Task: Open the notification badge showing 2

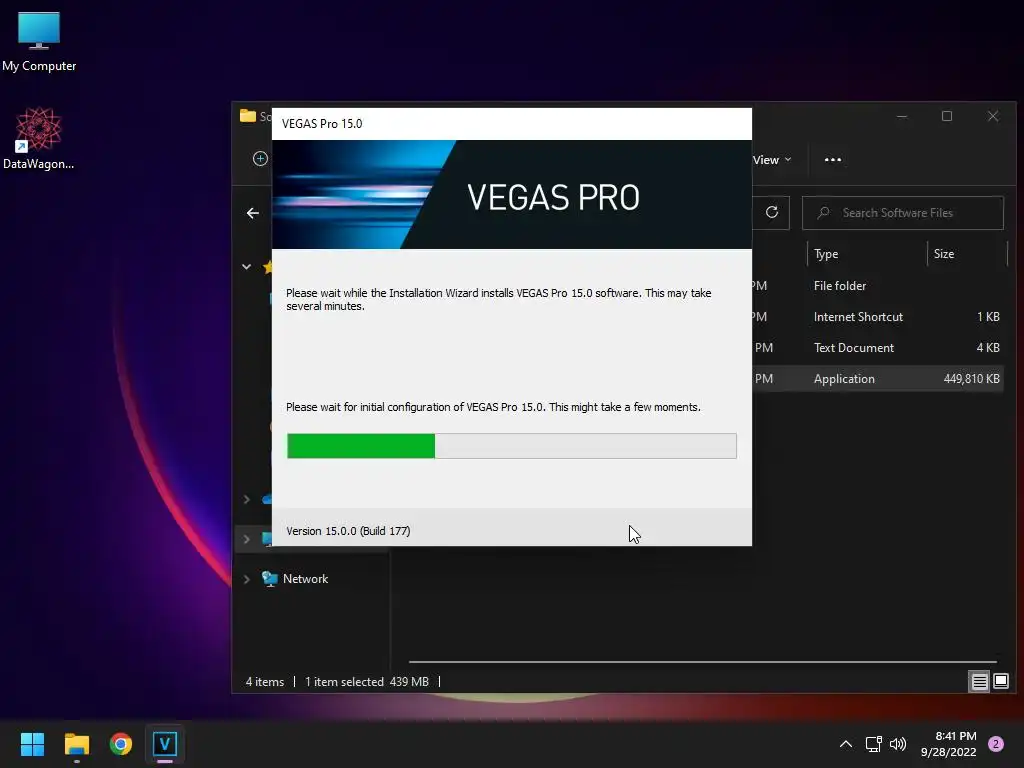Action: point(996,744)
